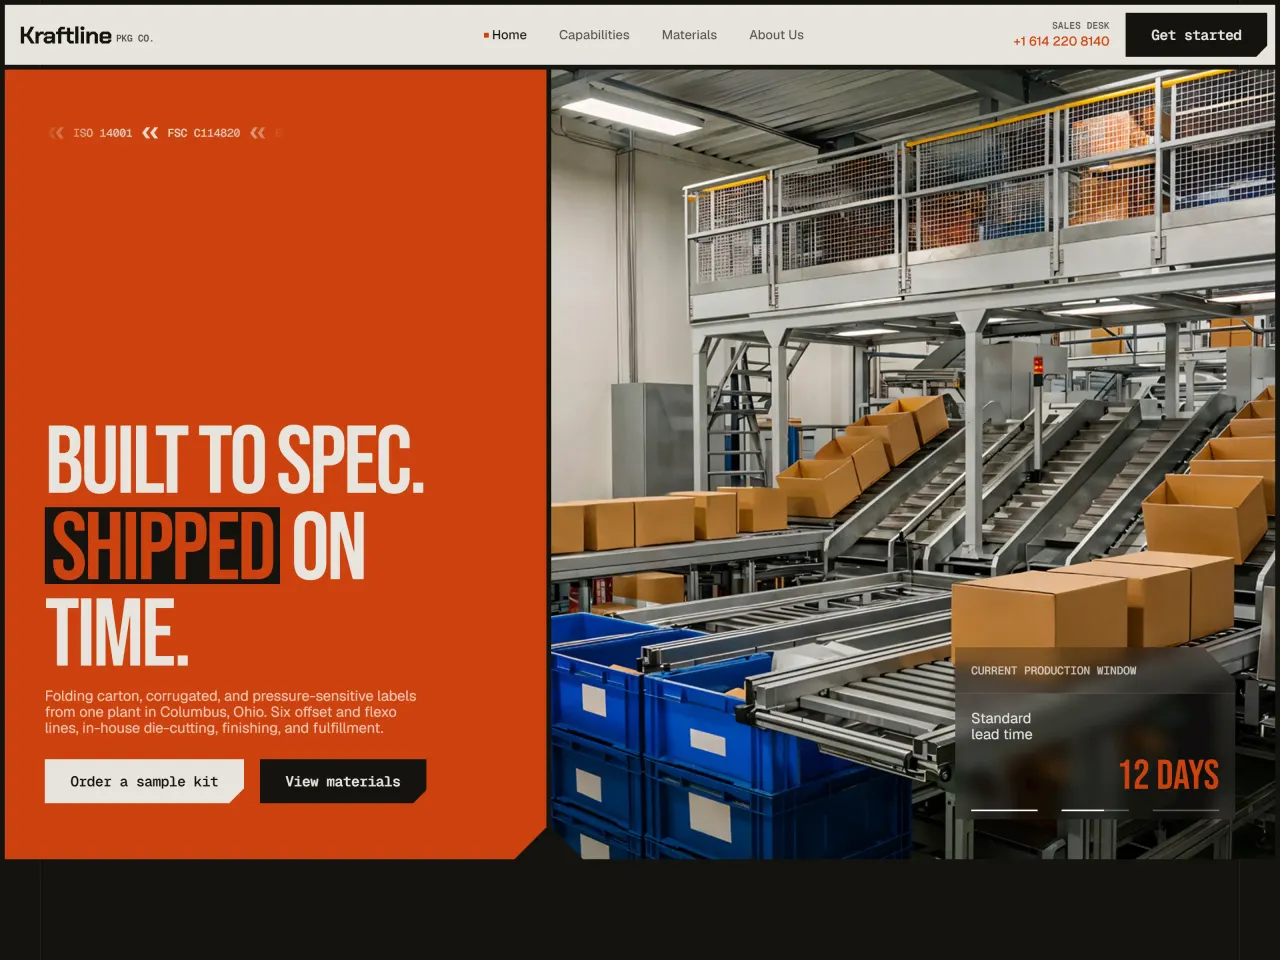This screenshot has height=960, width=1280.
Task: Order a sample kit
Action: click(144, 781)
